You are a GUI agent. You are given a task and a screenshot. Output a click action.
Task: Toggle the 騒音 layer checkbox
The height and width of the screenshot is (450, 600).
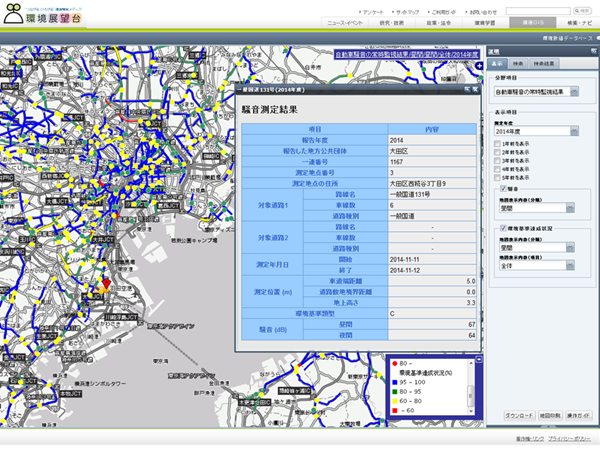point(502,187)
